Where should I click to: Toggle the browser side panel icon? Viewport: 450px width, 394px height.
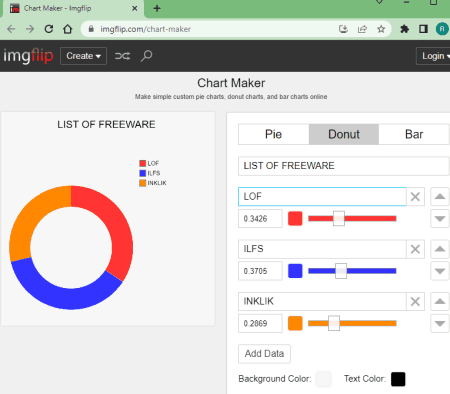[x=423, y=29]
